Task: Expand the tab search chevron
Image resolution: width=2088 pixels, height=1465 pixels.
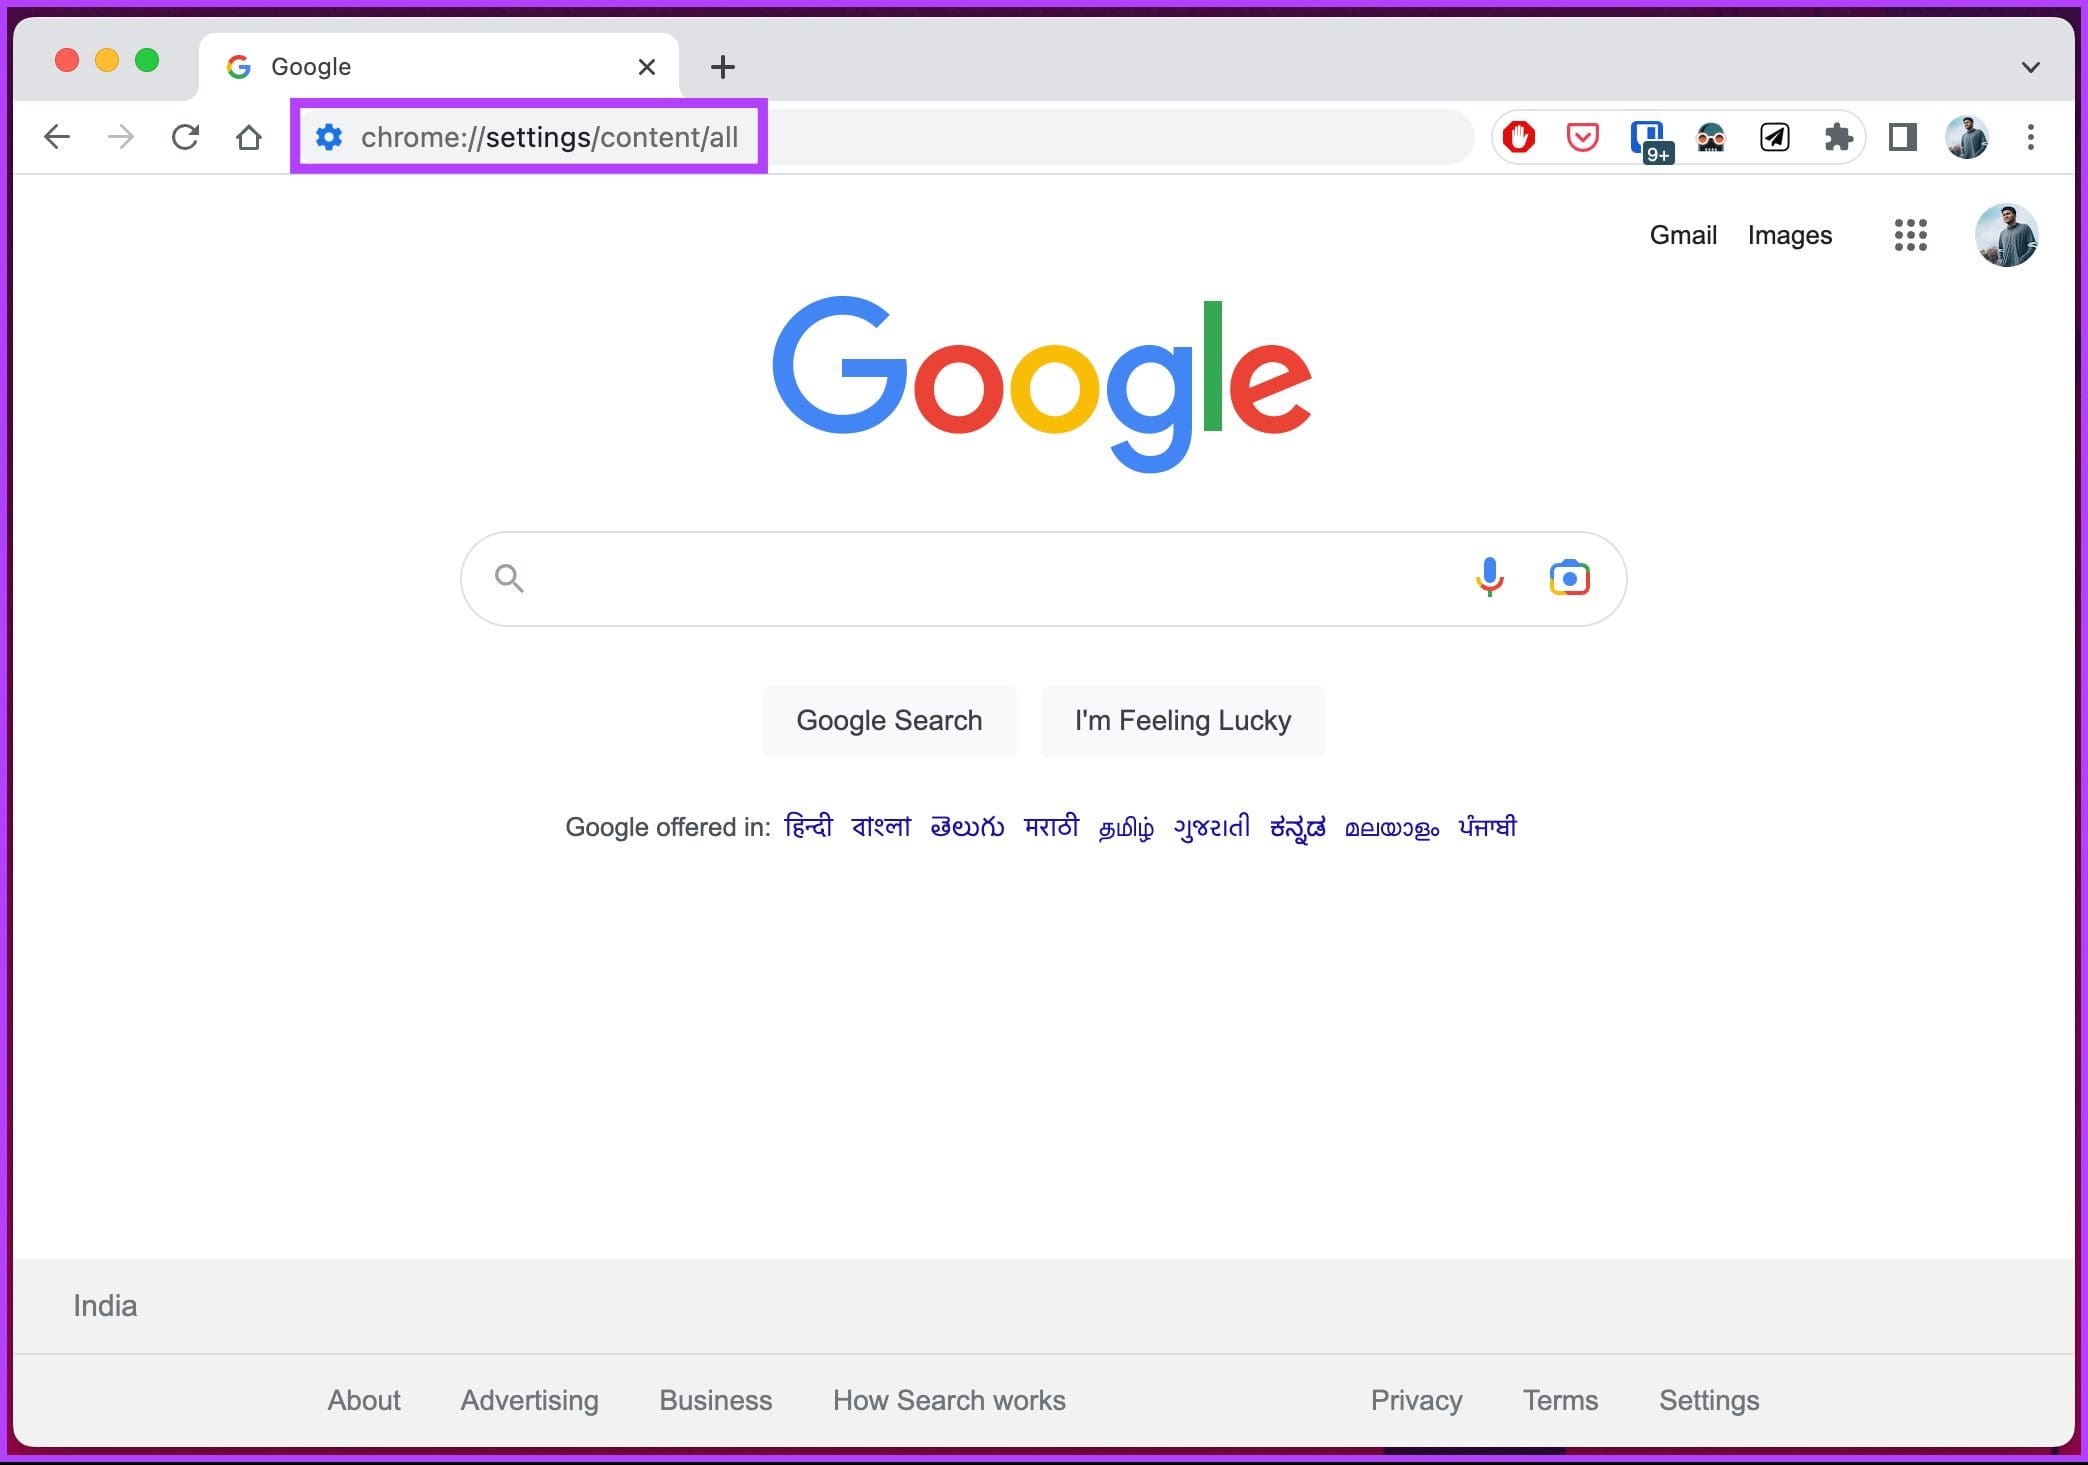Action: pos(2030,67)
